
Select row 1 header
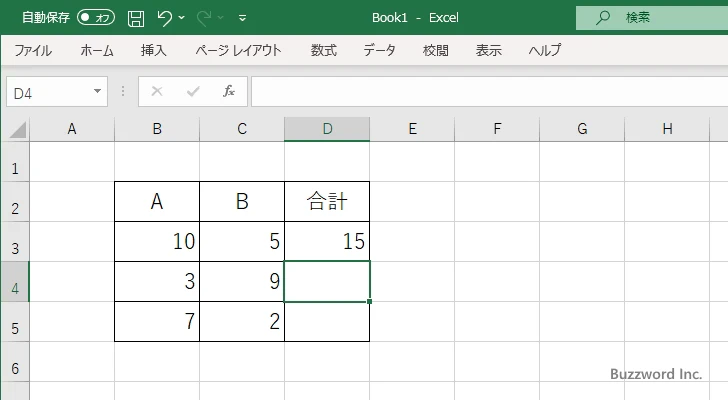click(15, 161)
